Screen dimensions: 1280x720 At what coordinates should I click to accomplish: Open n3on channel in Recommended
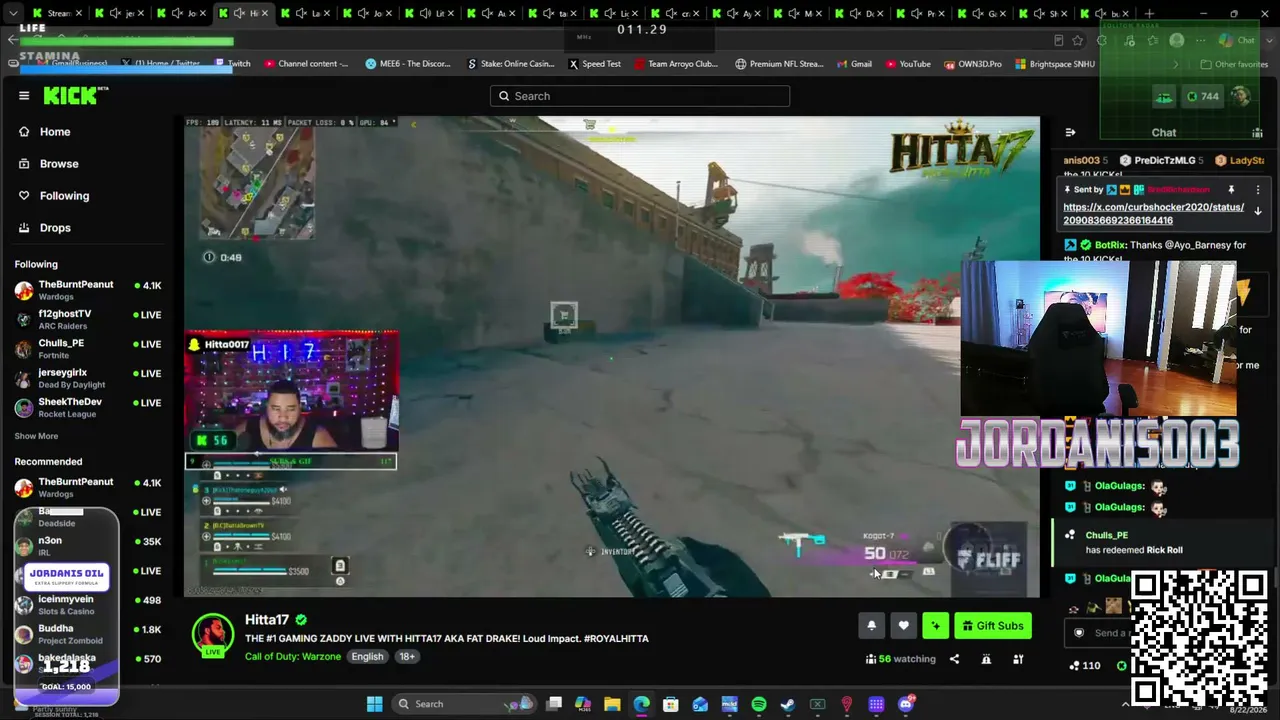(88, 546)
